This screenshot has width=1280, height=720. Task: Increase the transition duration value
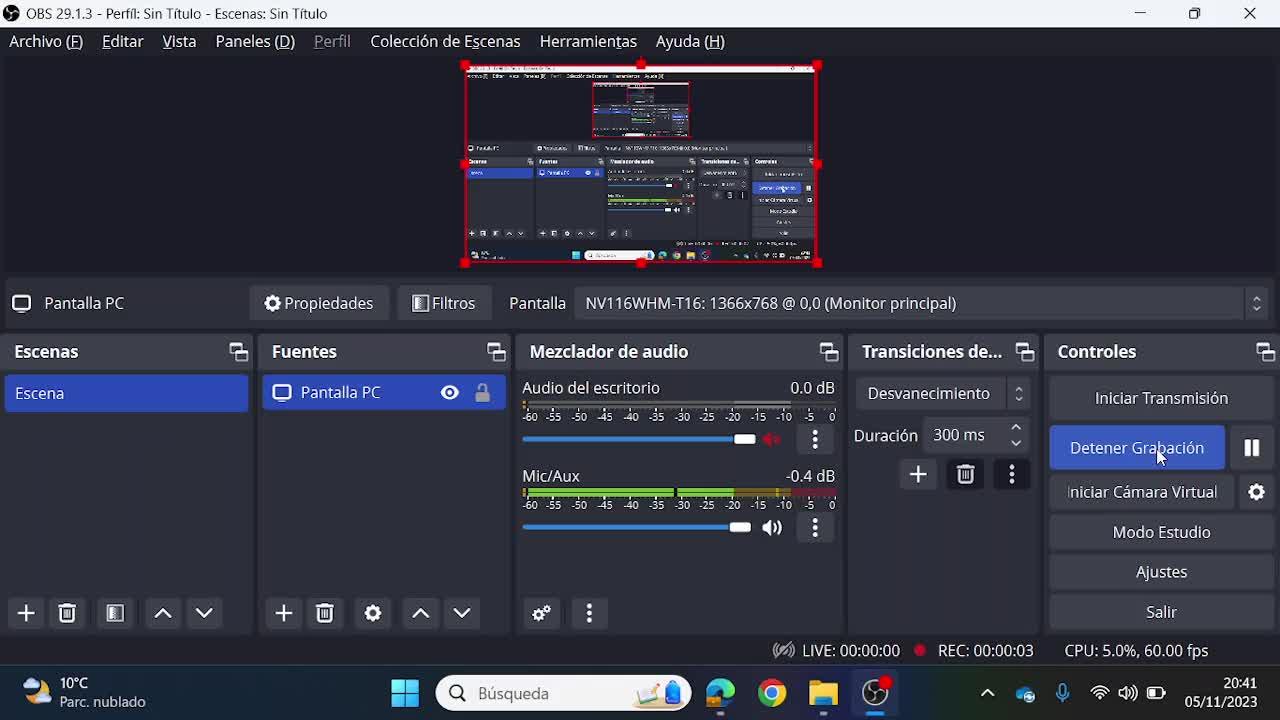tap(1016, 428)
